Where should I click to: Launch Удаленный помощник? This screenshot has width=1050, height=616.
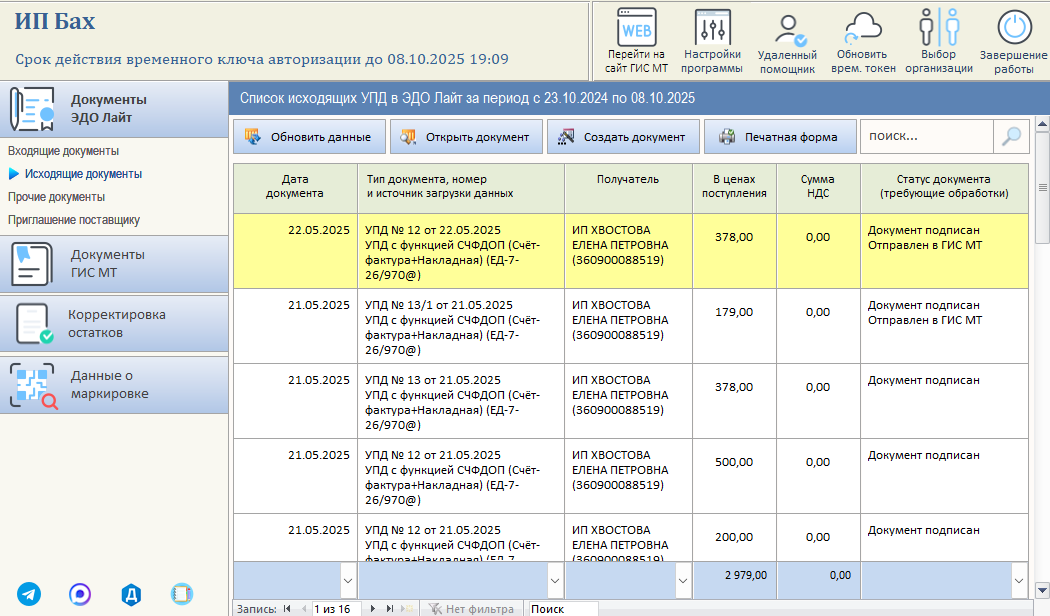[x=788, y=30]
